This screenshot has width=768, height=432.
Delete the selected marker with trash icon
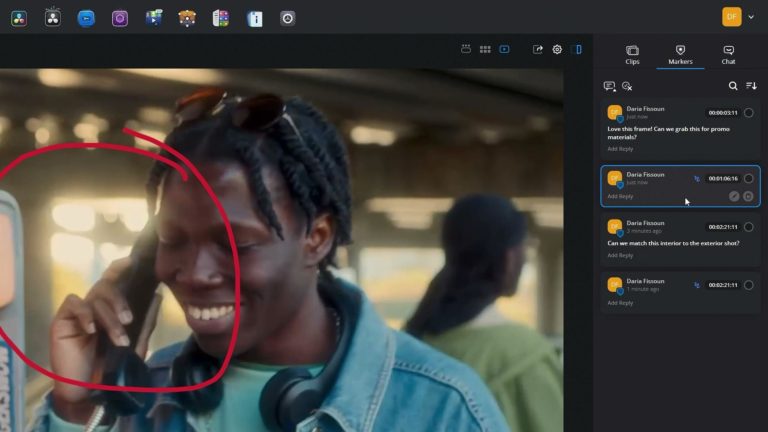pyautogui.click(x=748, y=196)
